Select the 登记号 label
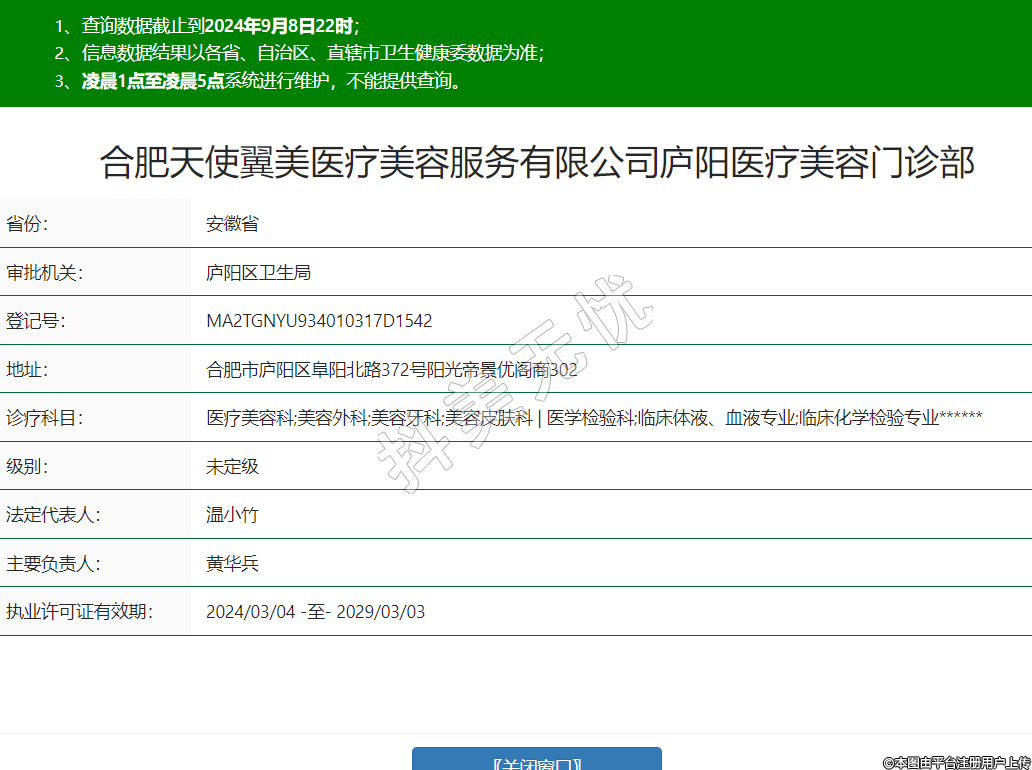The height and width of the screenshot is (770, 1032). (x=35, y=321)
